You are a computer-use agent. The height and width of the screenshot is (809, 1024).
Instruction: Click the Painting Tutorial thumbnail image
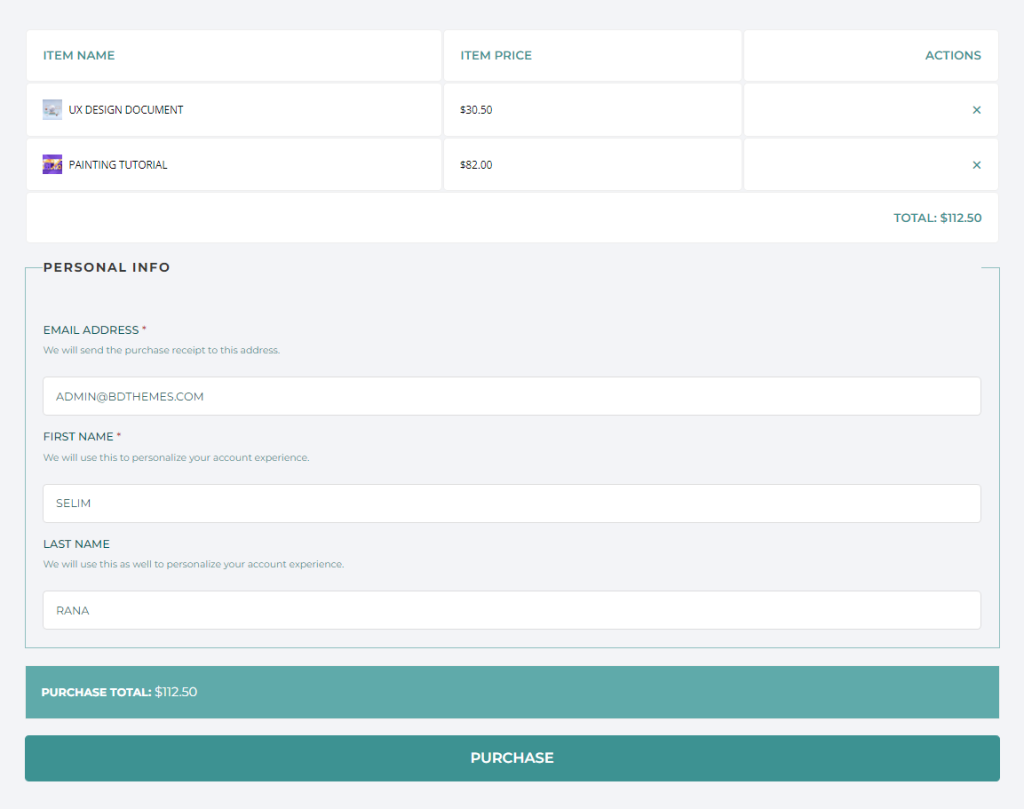[x=52, y=165]
